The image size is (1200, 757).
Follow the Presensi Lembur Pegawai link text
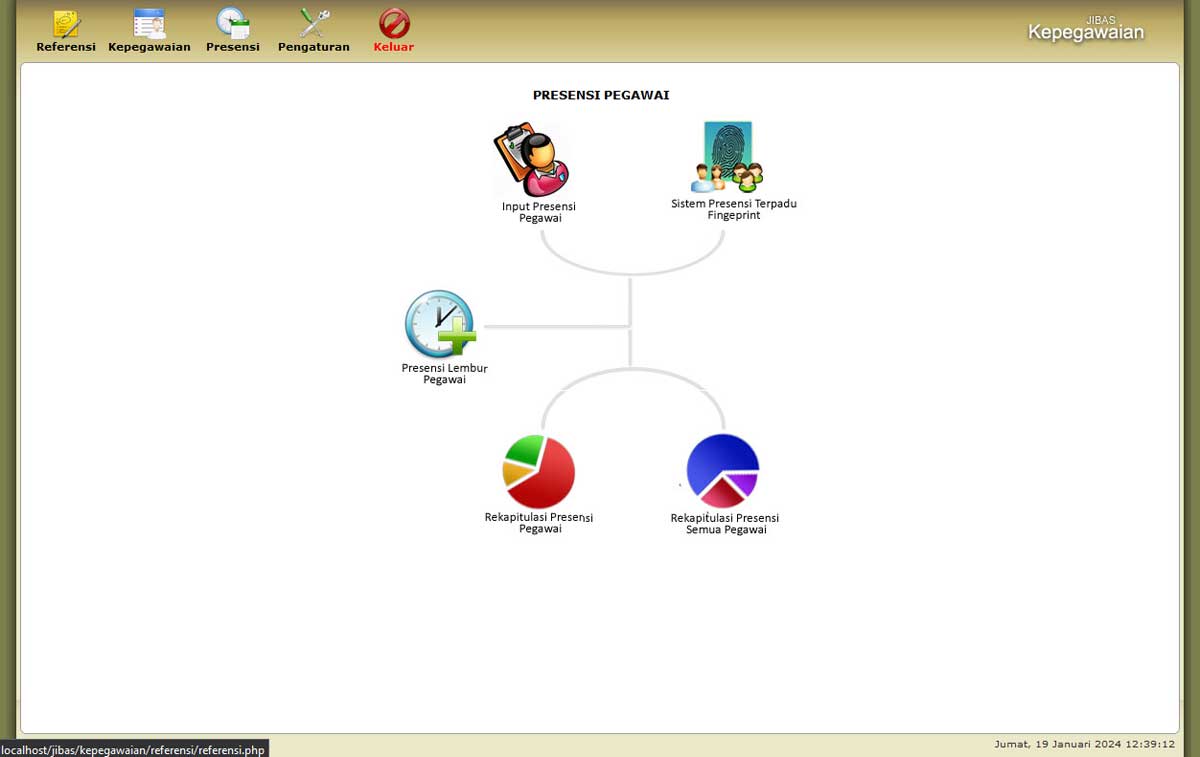click(x=445, y=374)
